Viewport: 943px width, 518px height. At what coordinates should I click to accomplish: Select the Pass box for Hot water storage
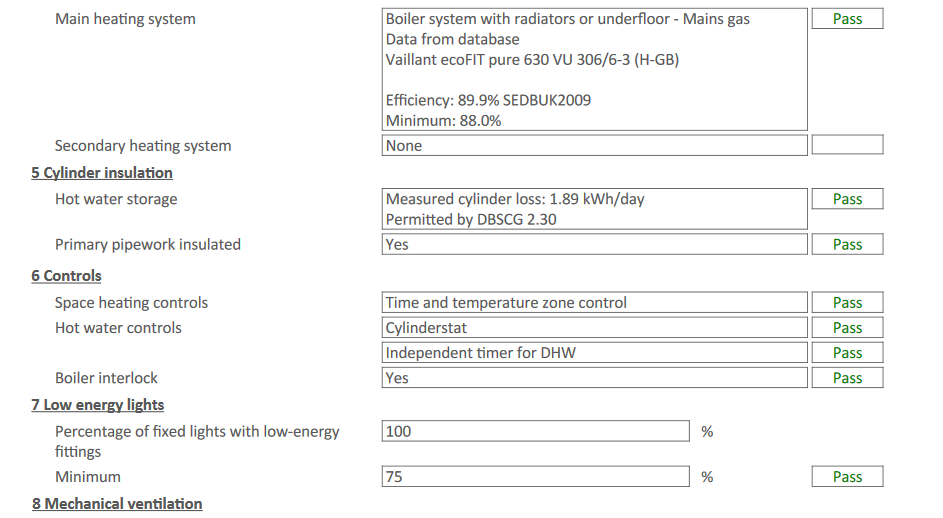847,199
